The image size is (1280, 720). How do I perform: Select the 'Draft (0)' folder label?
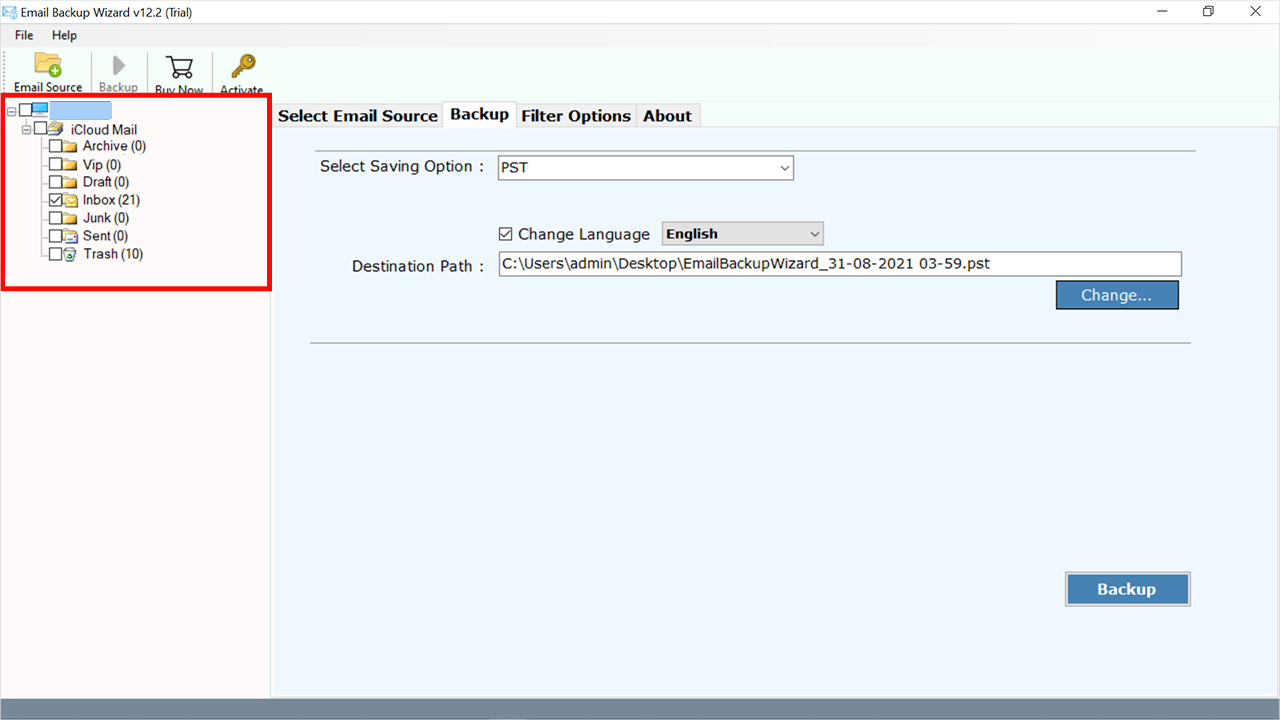coord(106,182)
